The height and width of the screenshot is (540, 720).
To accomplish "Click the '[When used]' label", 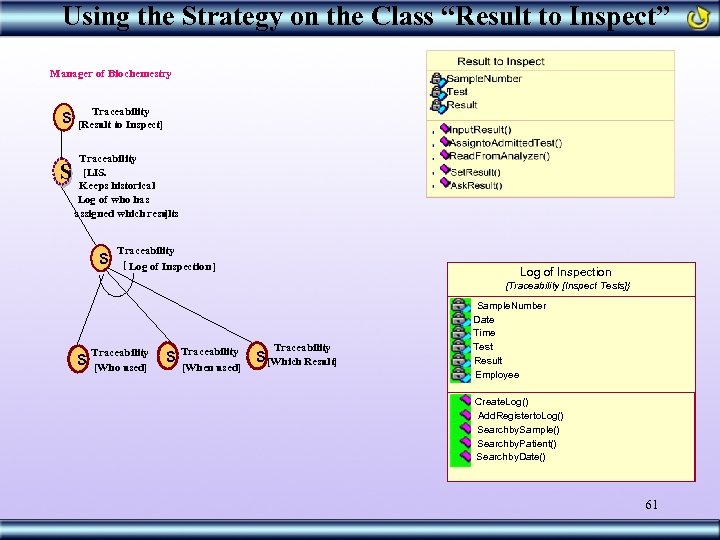I will coord(211,368).
